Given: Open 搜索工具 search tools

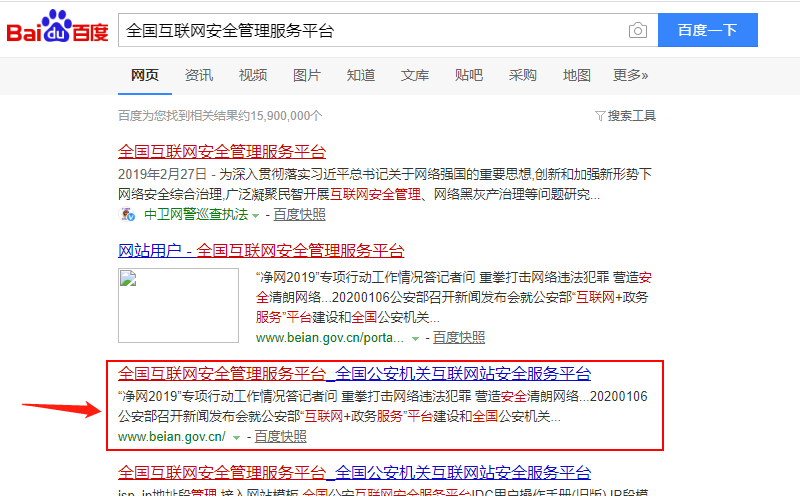Looking at the screenshot, I should (632, 116).
